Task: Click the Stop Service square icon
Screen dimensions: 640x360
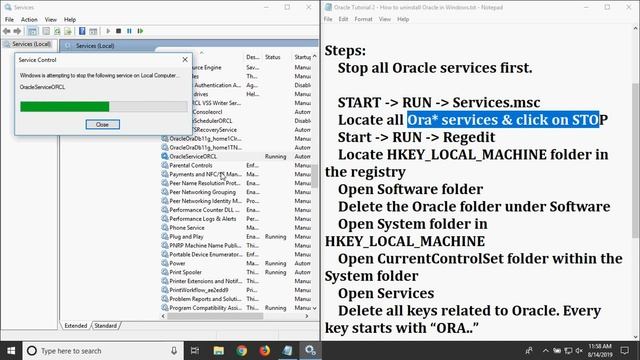Action: tap(118, 31)
